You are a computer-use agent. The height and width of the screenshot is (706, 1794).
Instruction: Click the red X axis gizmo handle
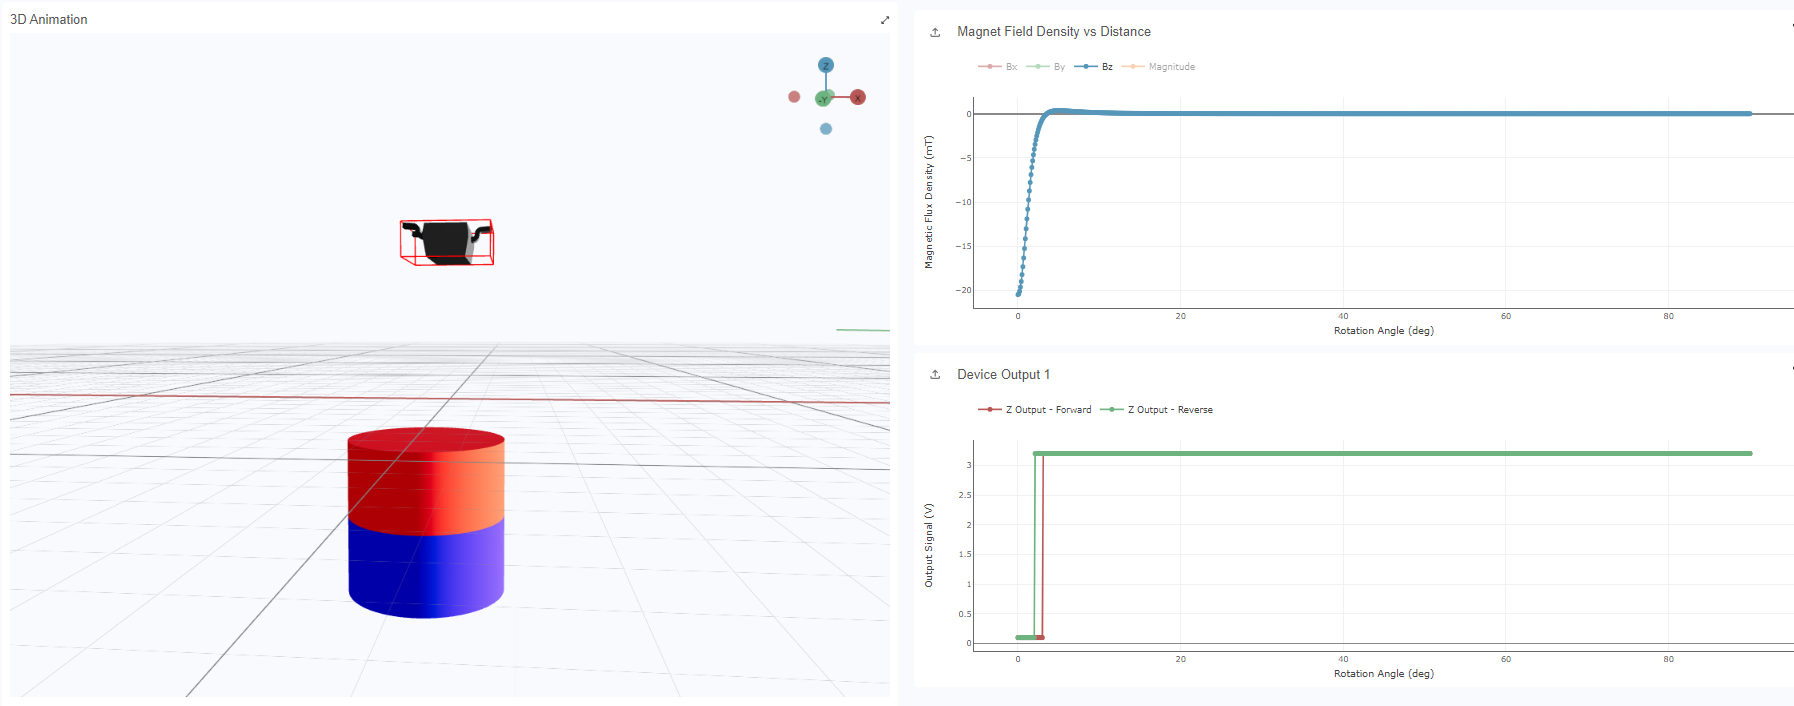click(858, 97)
